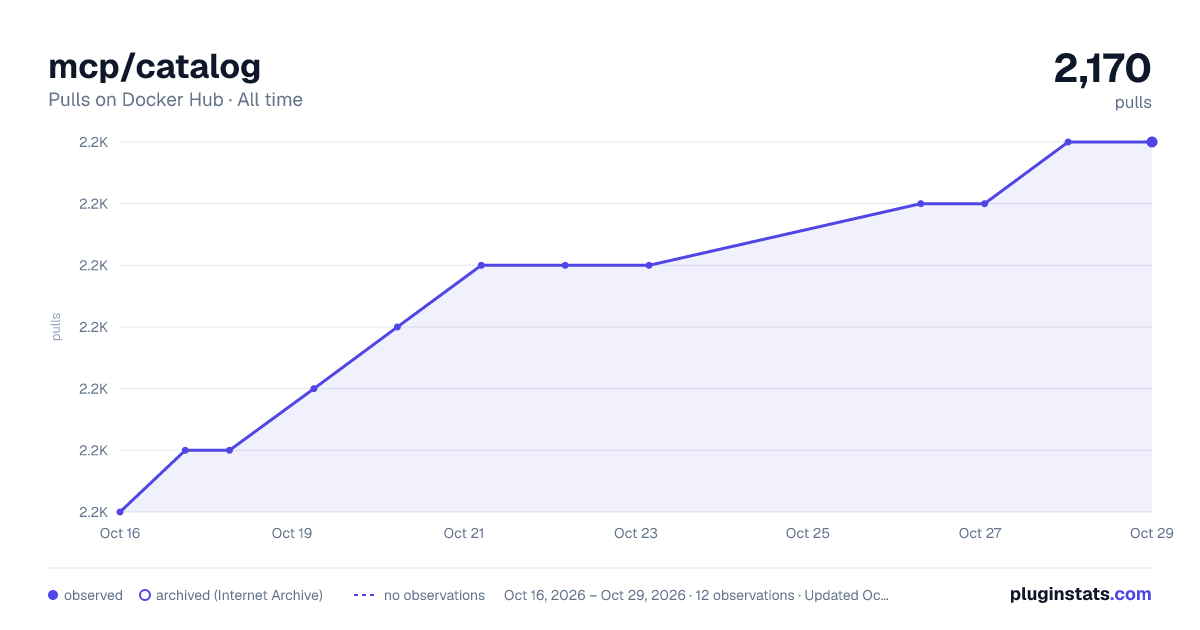Screen dimensions: 1200x630
Task: Click the 'Oct 25' x-axis label
Action: pyautogui.click(x=808, y=533)
